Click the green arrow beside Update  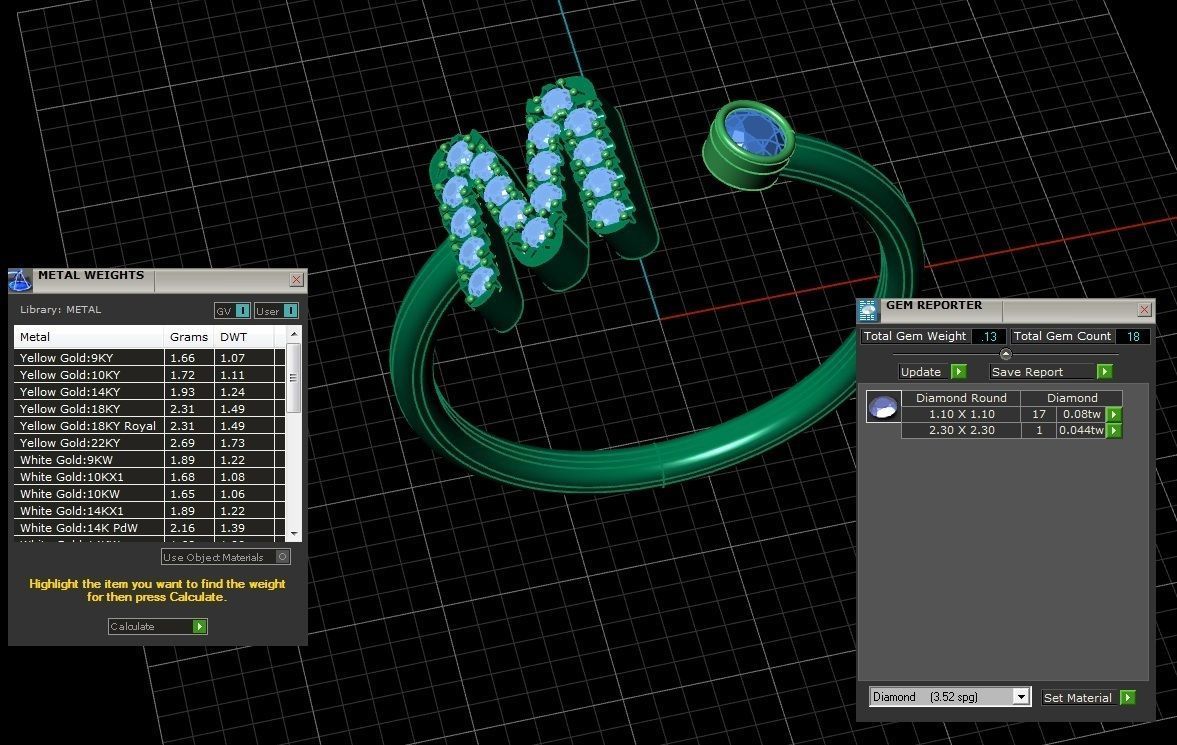(x=958, y=372)
